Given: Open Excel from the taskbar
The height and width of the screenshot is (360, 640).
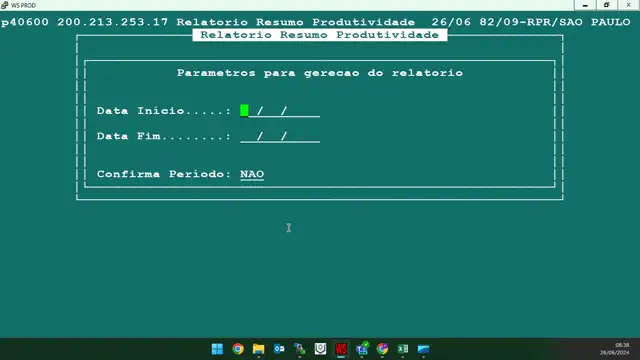Looking at the screenshot, I should pos(403,349).
